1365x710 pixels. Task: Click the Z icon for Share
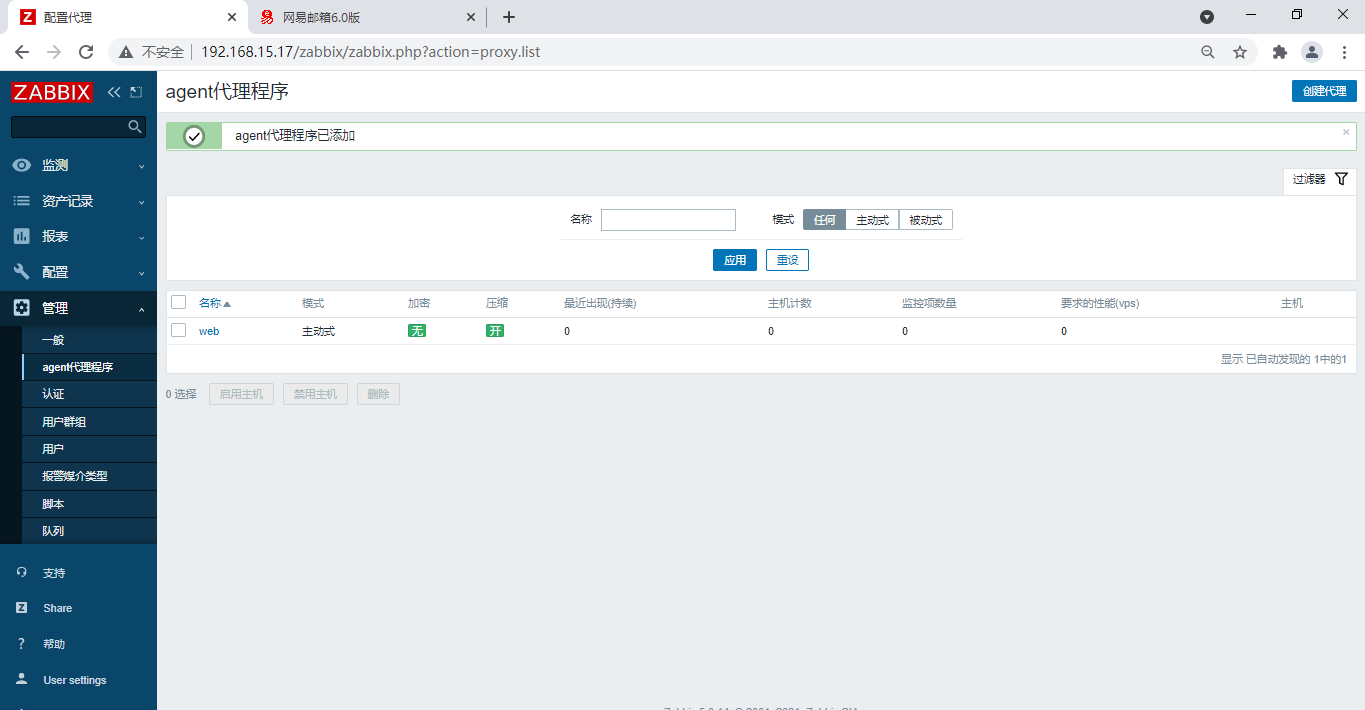point(21,608)
